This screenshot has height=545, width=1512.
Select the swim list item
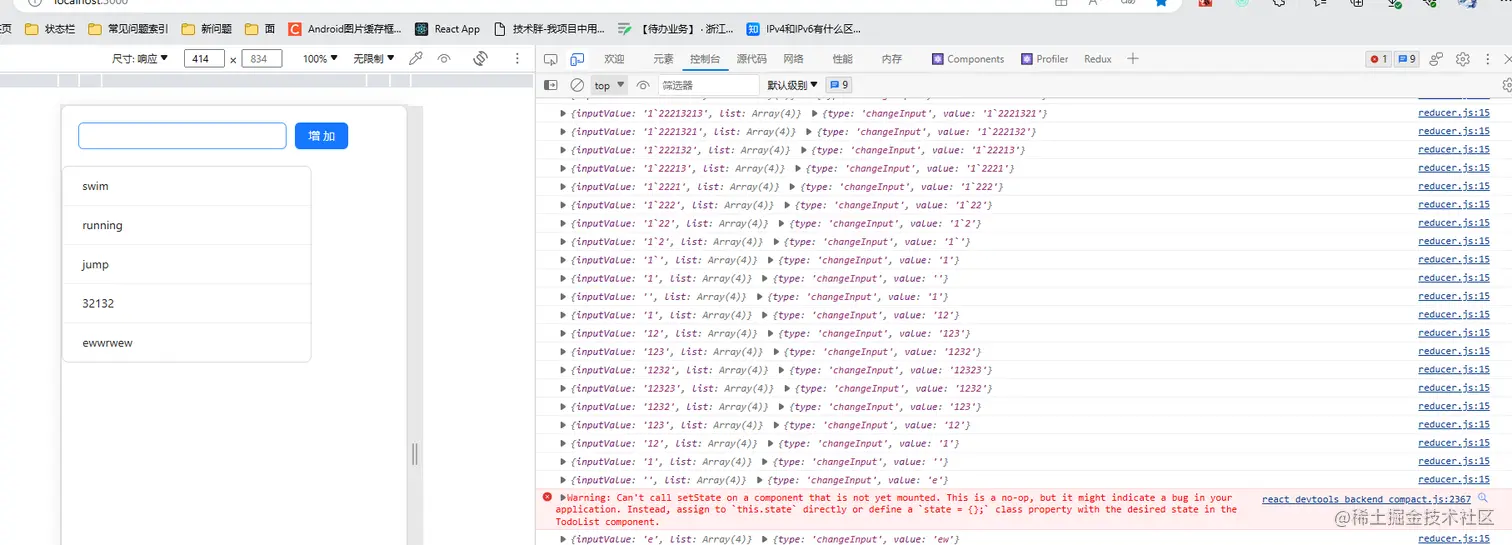tap(187, 186)
